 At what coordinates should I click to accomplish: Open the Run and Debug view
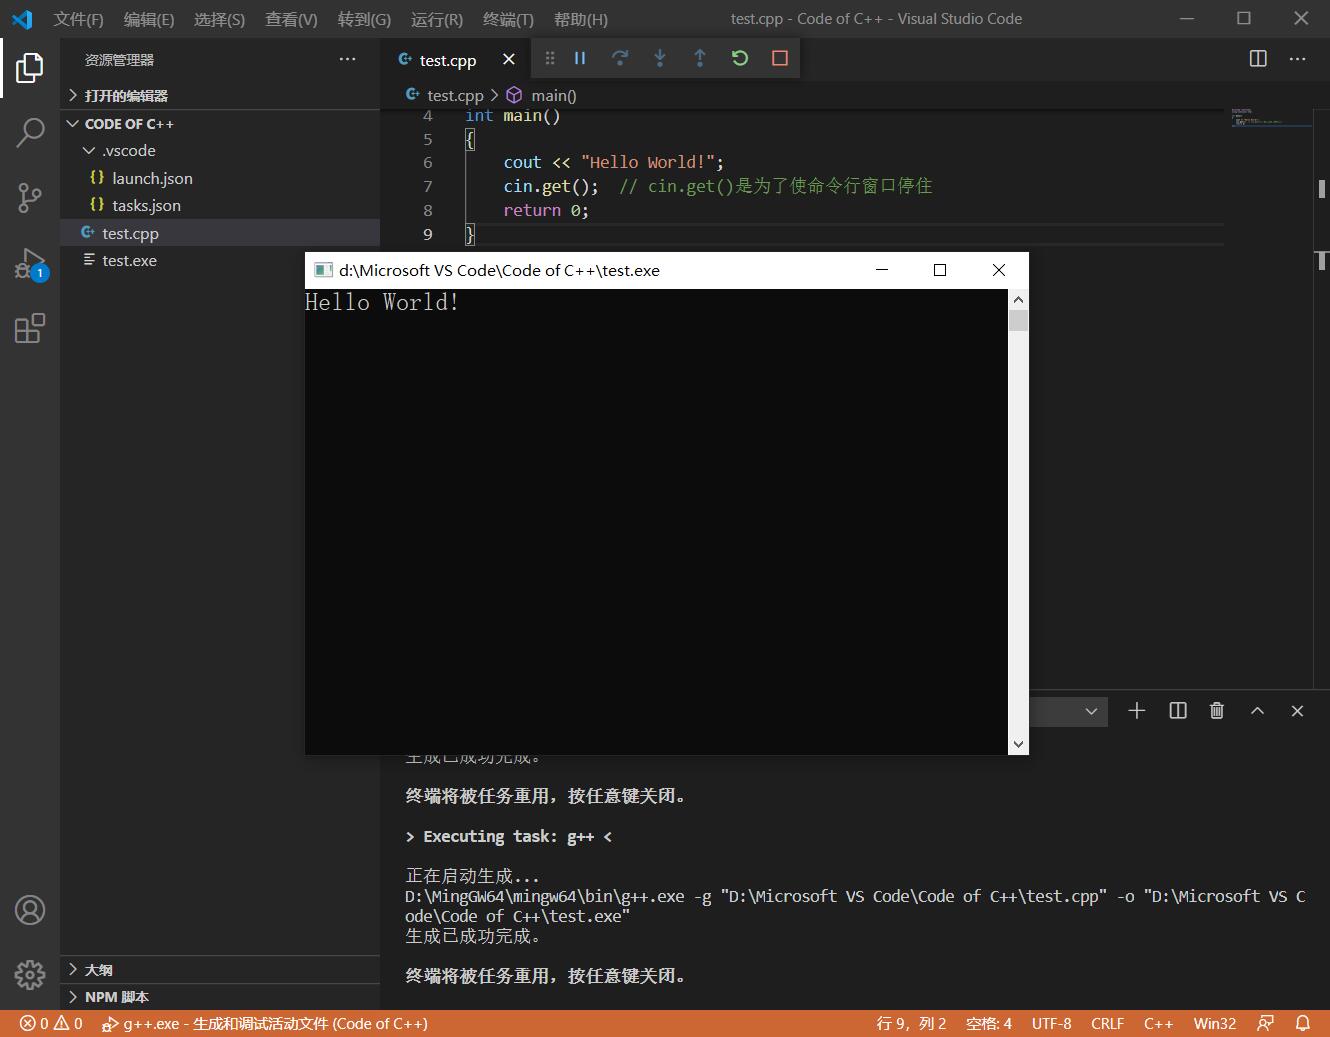click(30, 264)
